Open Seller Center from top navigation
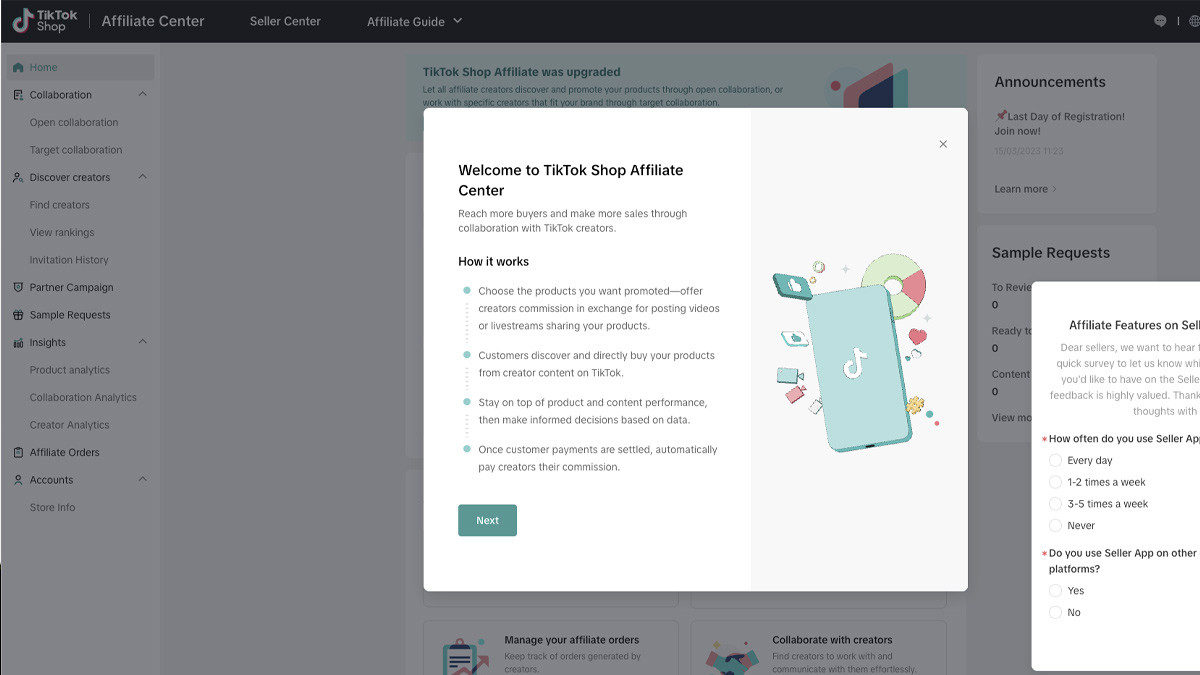The width and height of the screenshot is (1200, 675). click(x=285, y=21)
